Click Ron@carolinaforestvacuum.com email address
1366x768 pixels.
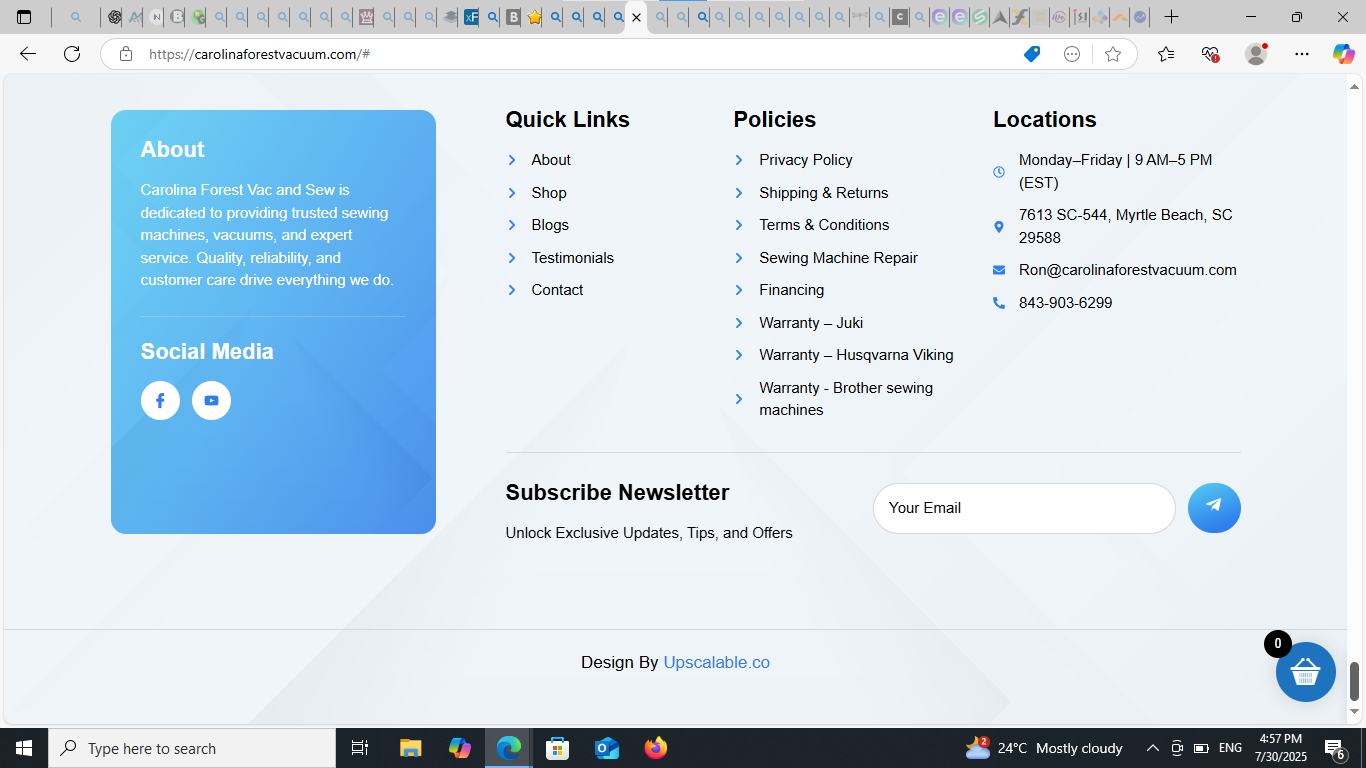1127,270
